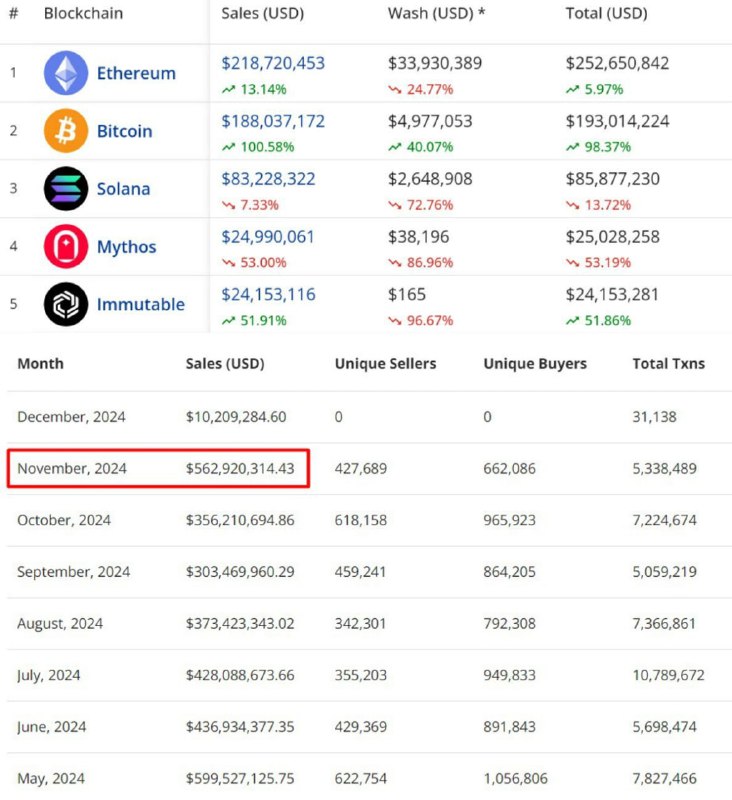This screenshot has height=800, width=732.
Task: Click the Ethereum logo icon
Action: click(66, 73)
